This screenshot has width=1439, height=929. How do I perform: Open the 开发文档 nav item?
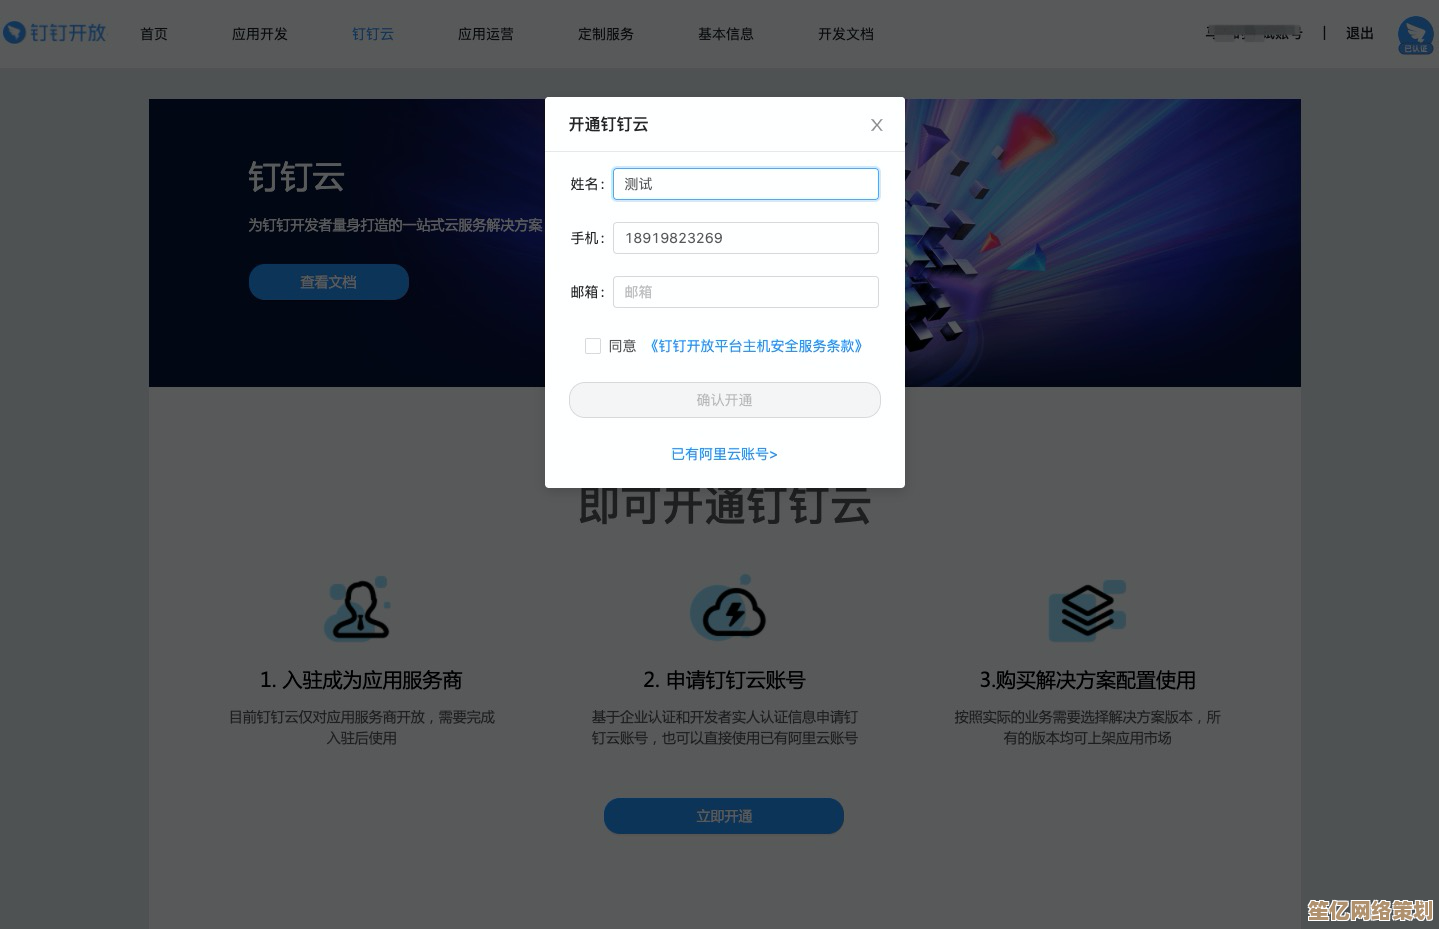click(846, 34)
